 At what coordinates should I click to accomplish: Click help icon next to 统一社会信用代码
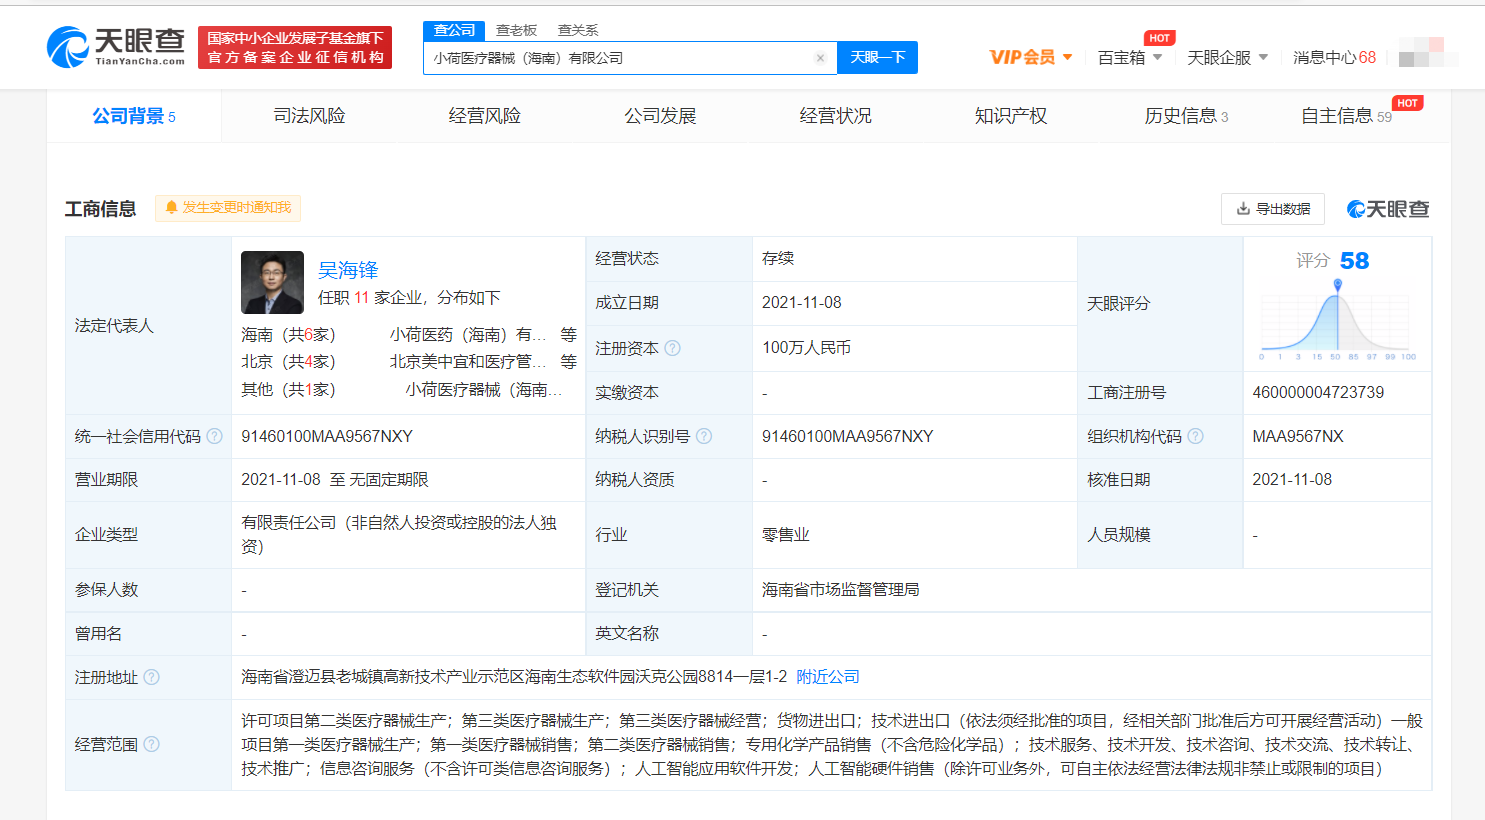click(214, 436)
